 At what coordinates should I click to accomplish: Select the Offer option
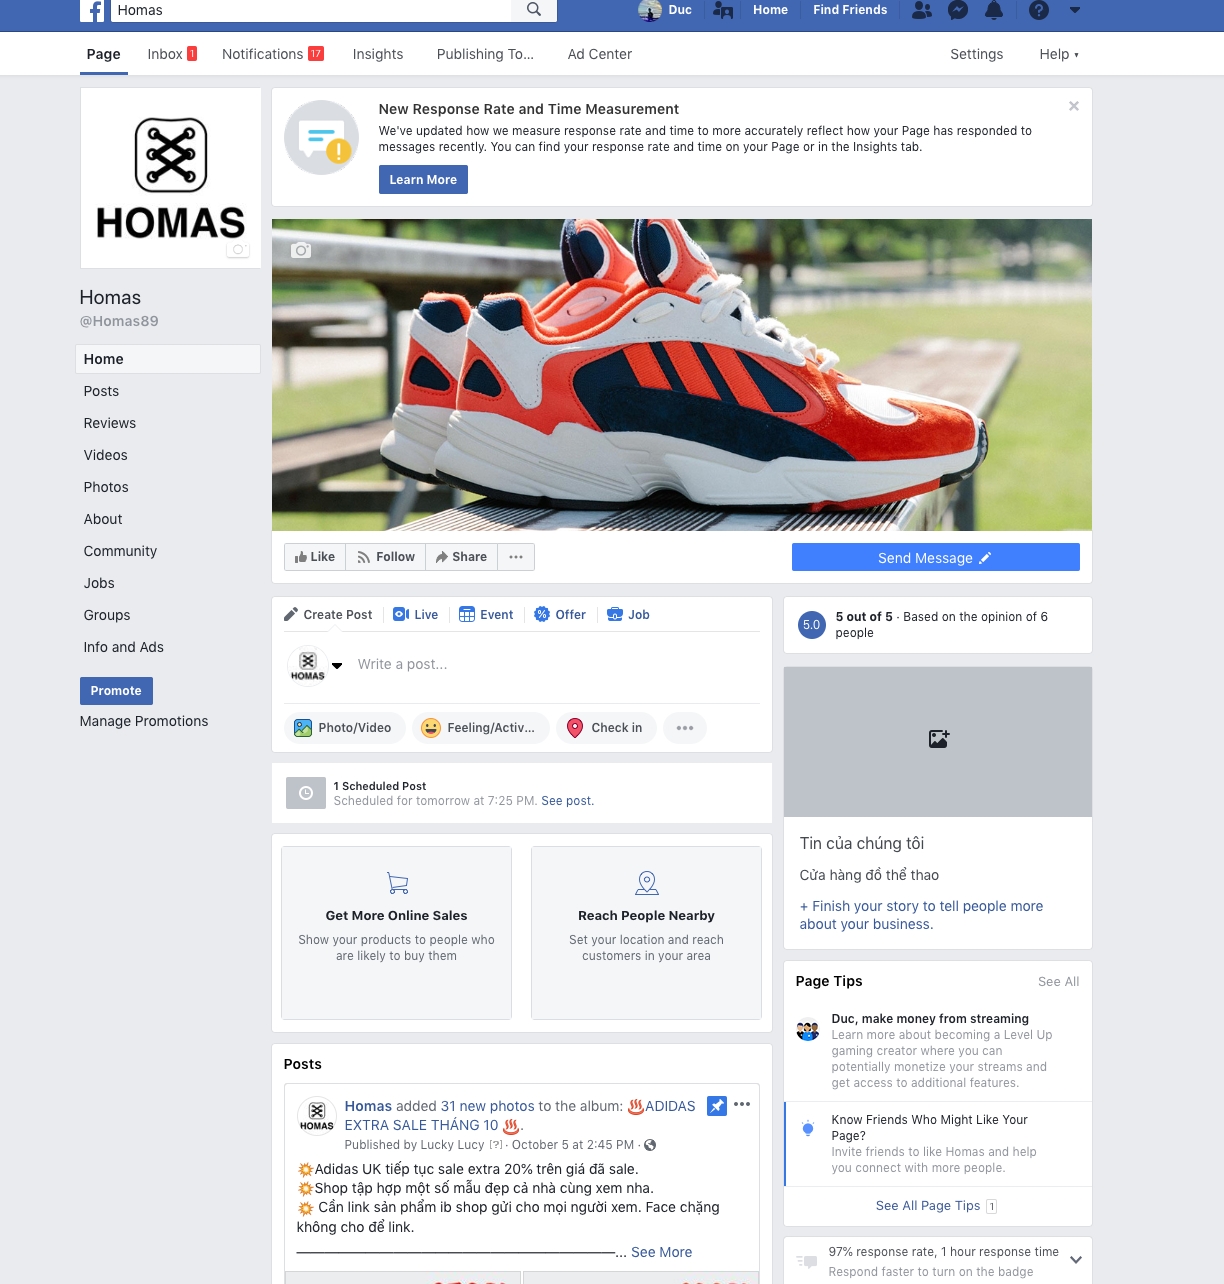pyautogui.click(x=560, y=615)
